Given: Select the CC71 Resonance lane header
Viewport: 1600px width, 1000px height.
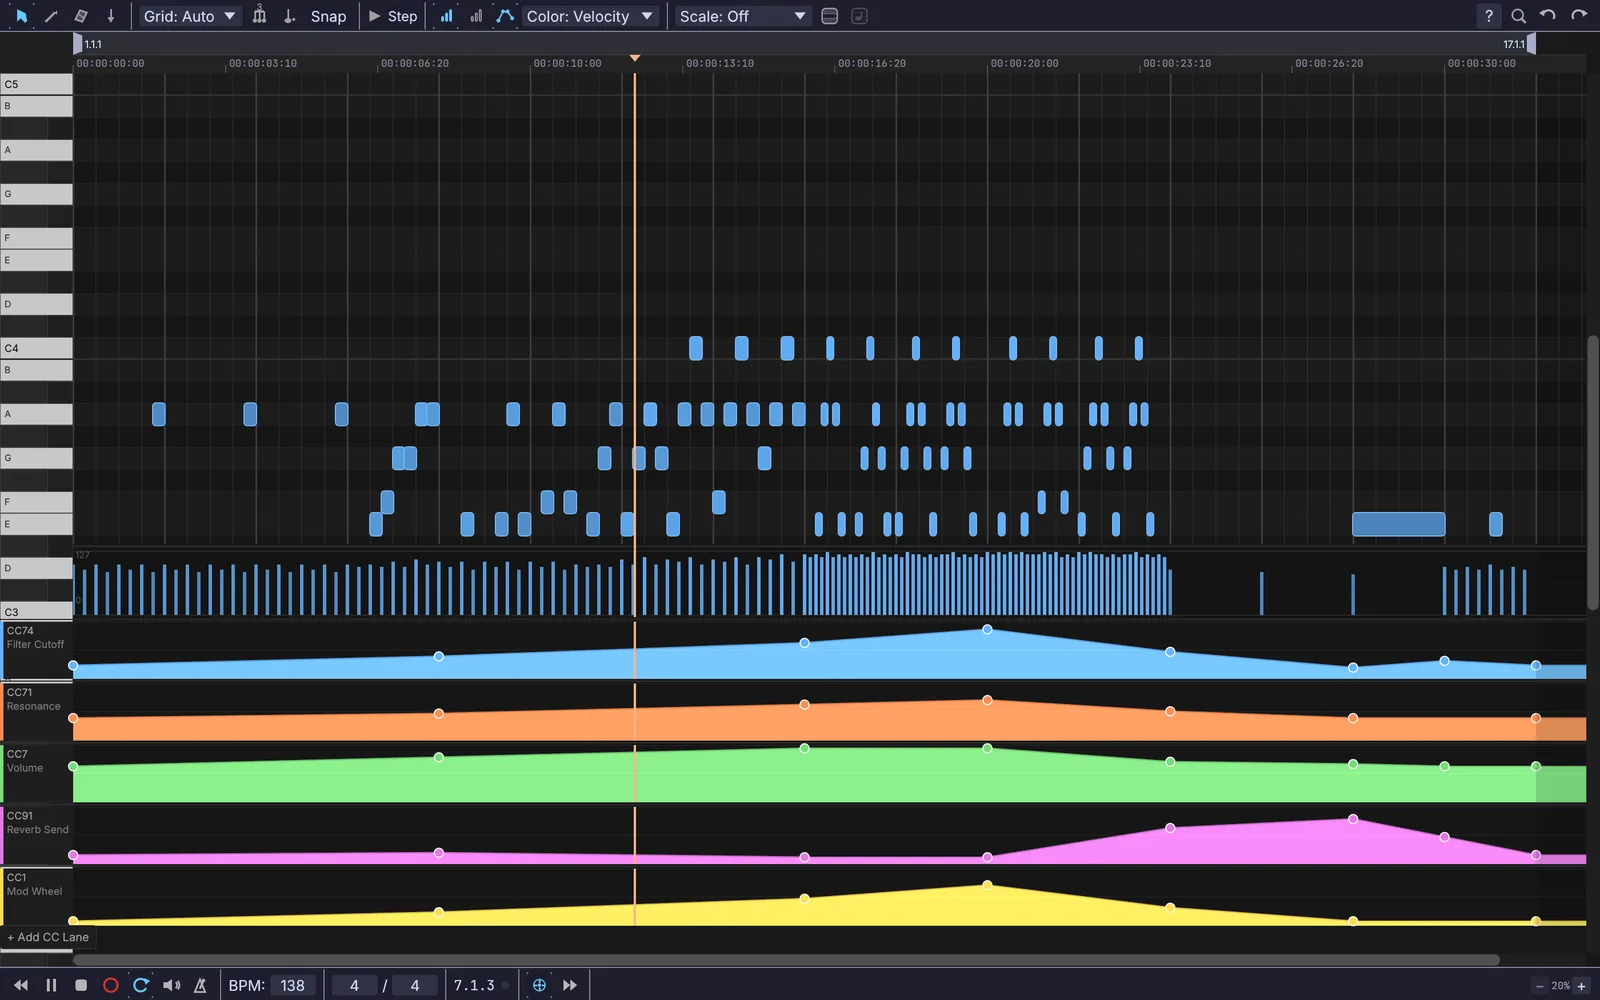Looking at the screenshot, I should tap(37, 711).
